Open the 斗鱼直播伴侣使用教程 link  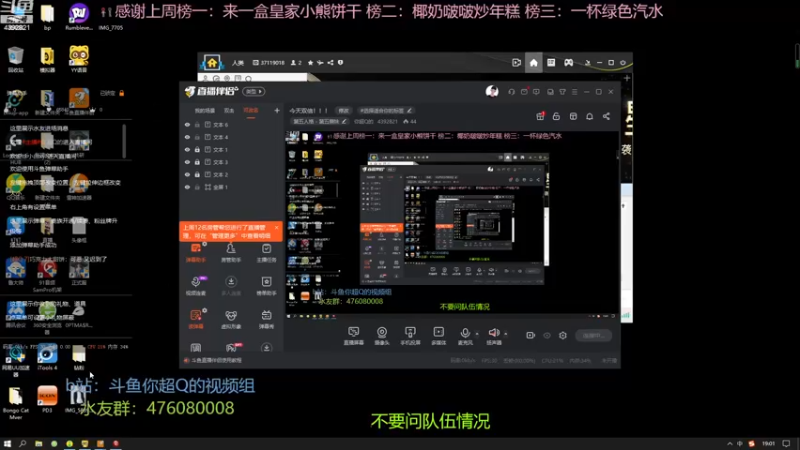tap(216, 360)
